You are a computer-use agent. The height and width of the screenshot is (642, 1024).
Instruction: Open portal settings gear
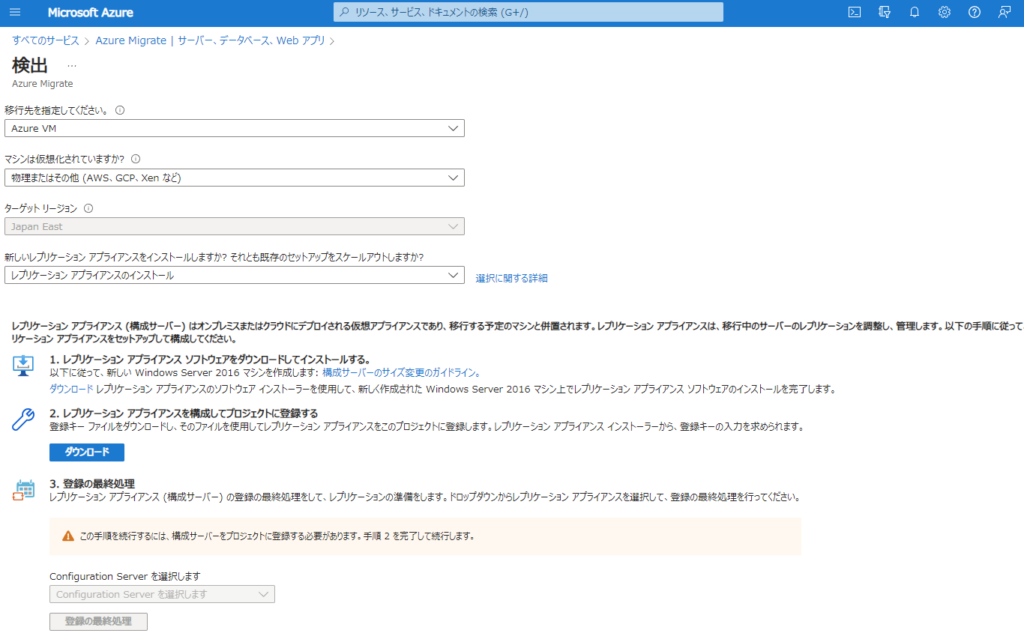pos(944,12)
